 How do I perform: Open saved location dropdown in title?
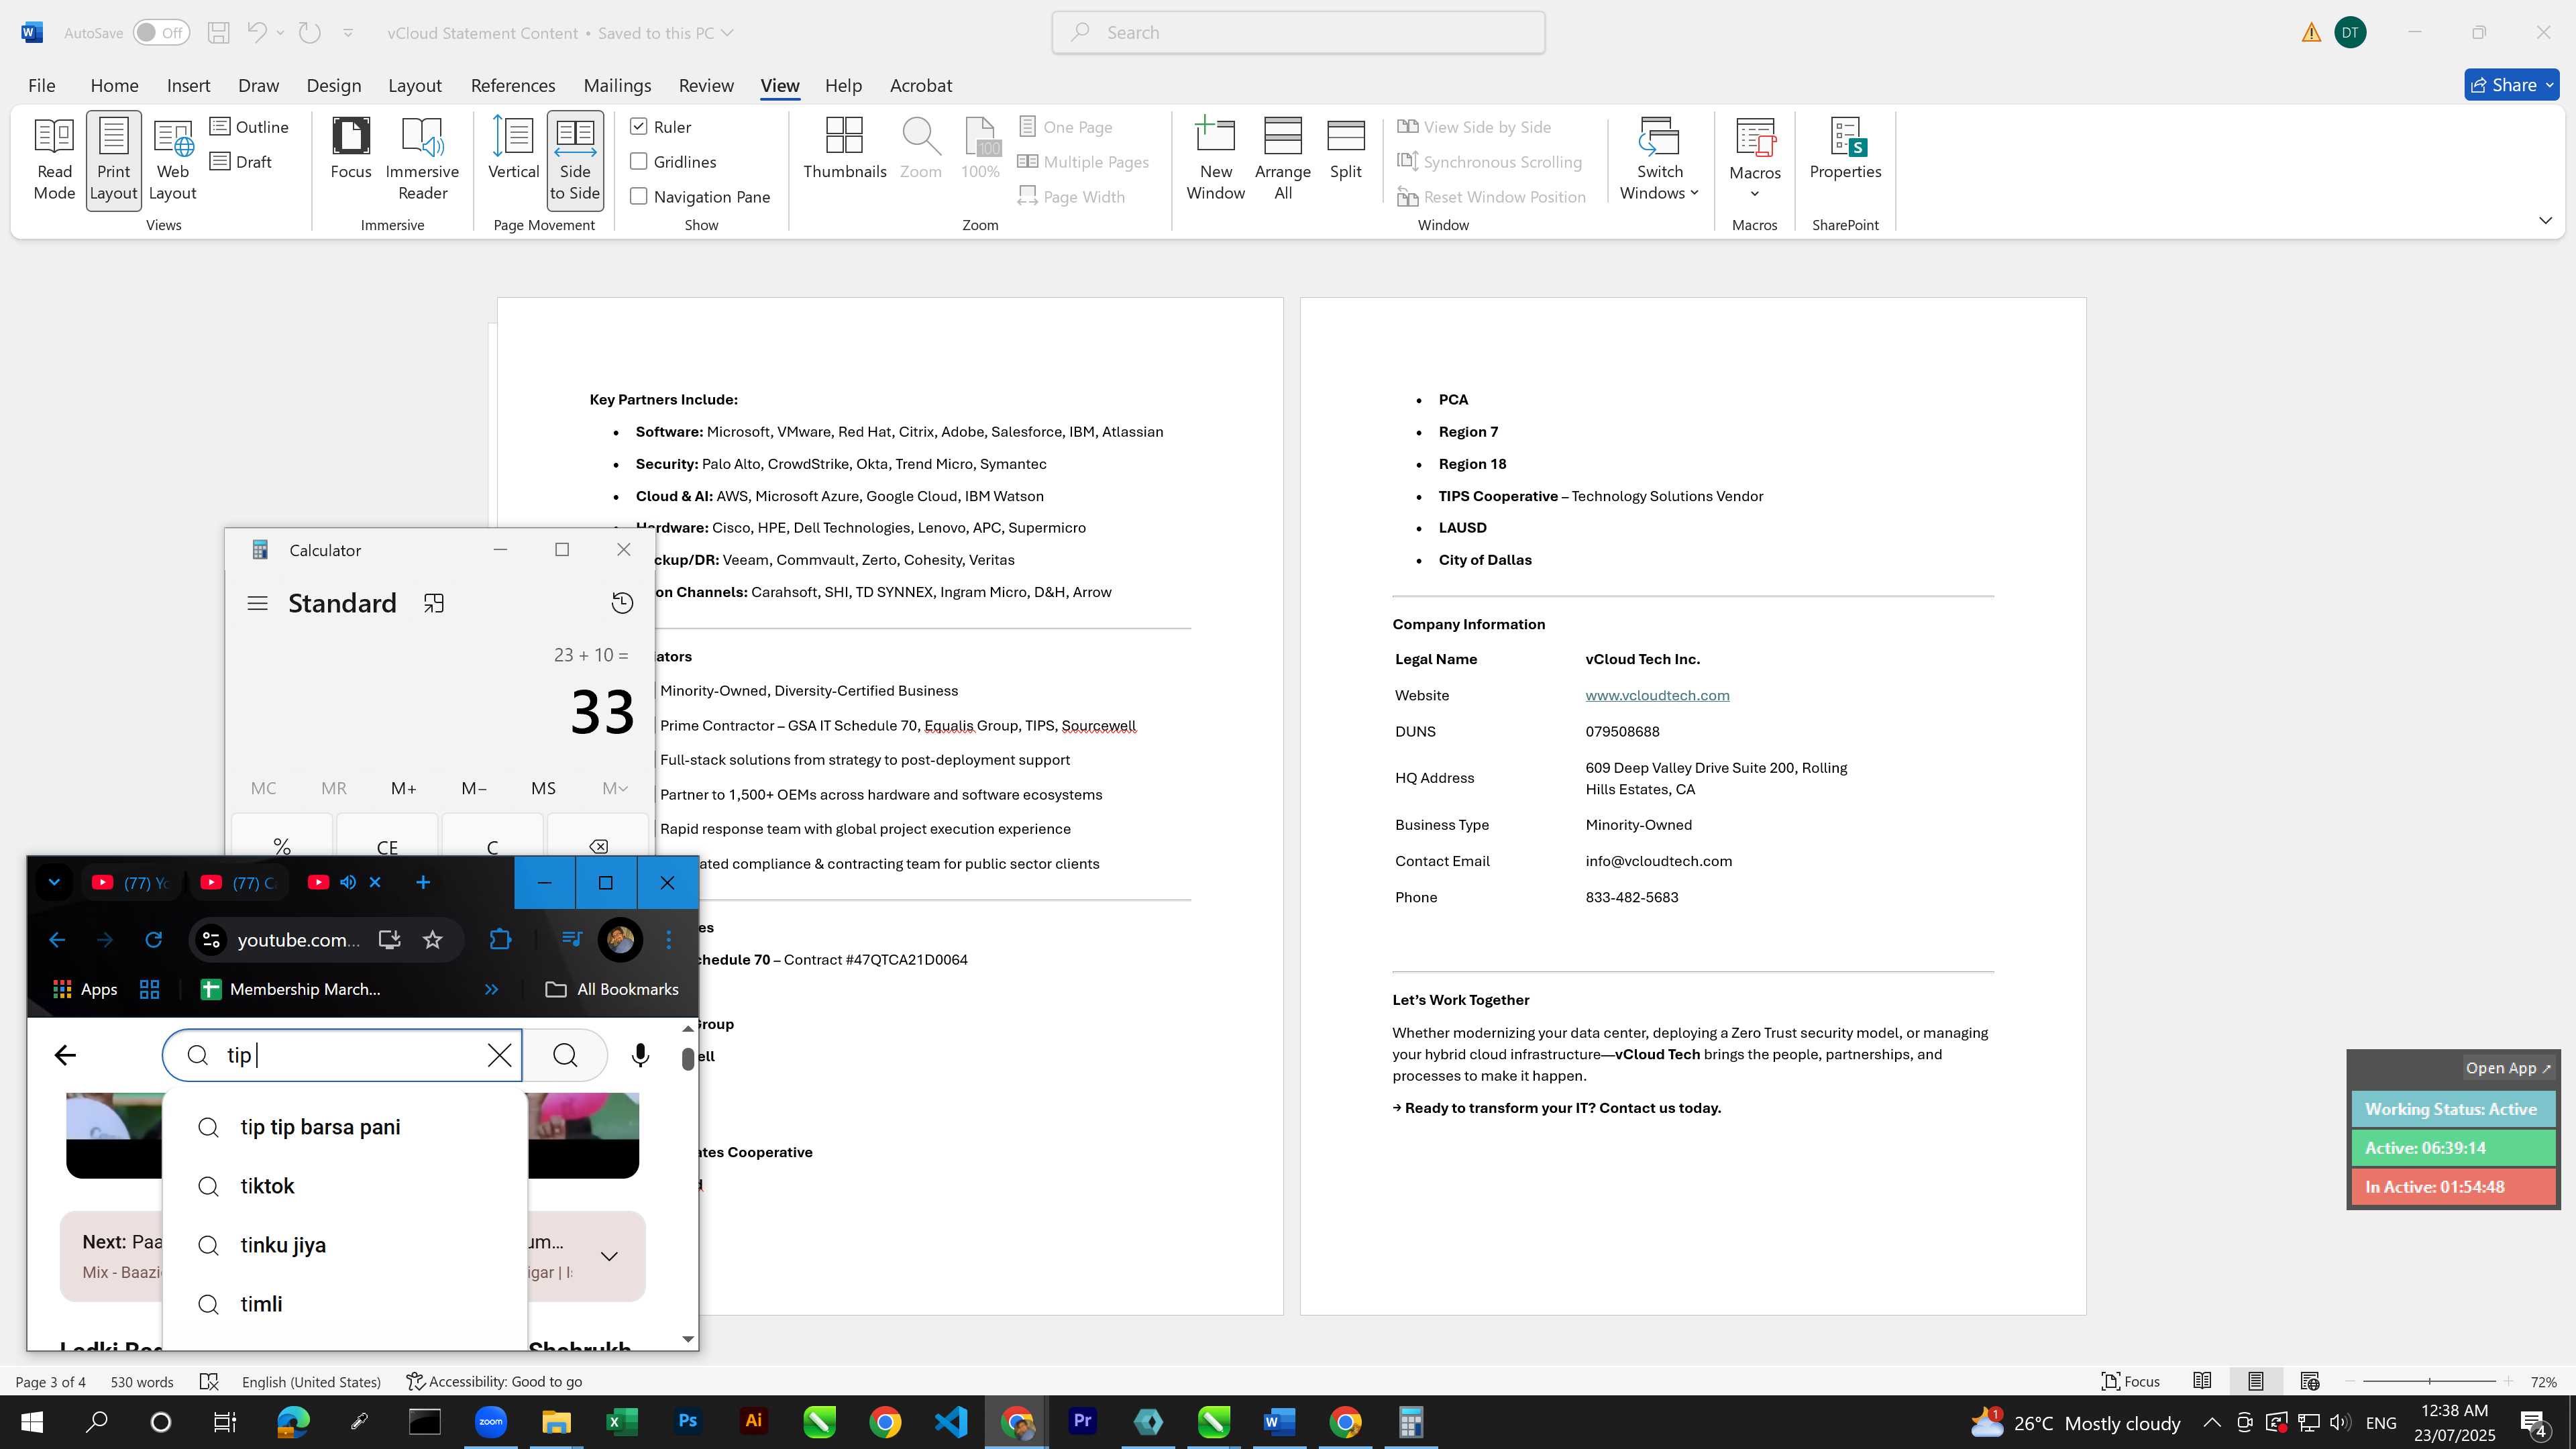pos(727,33)
